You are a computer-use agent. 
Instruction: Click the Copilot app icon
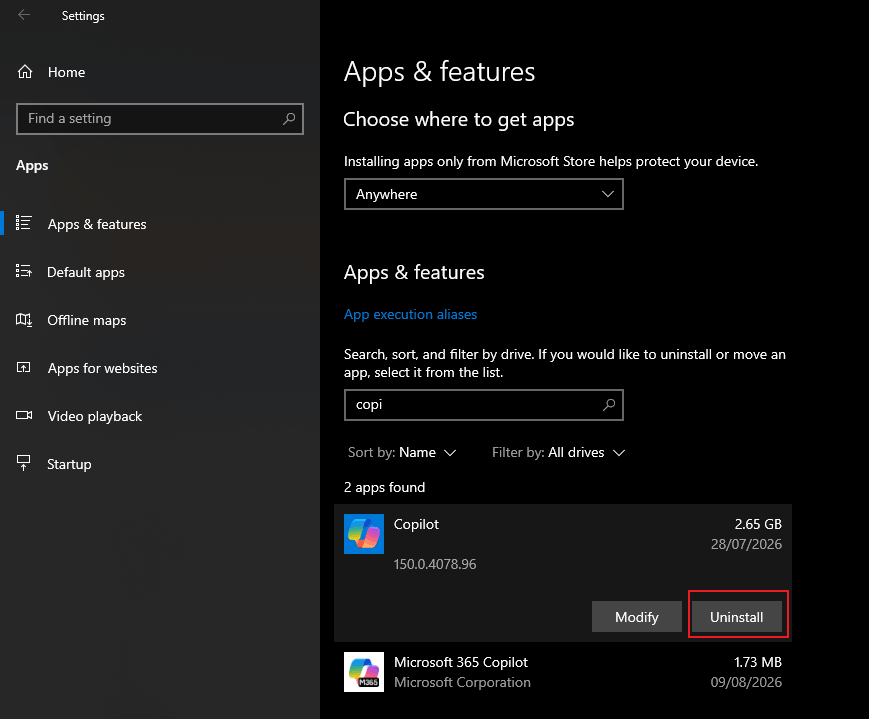[364, 534]
